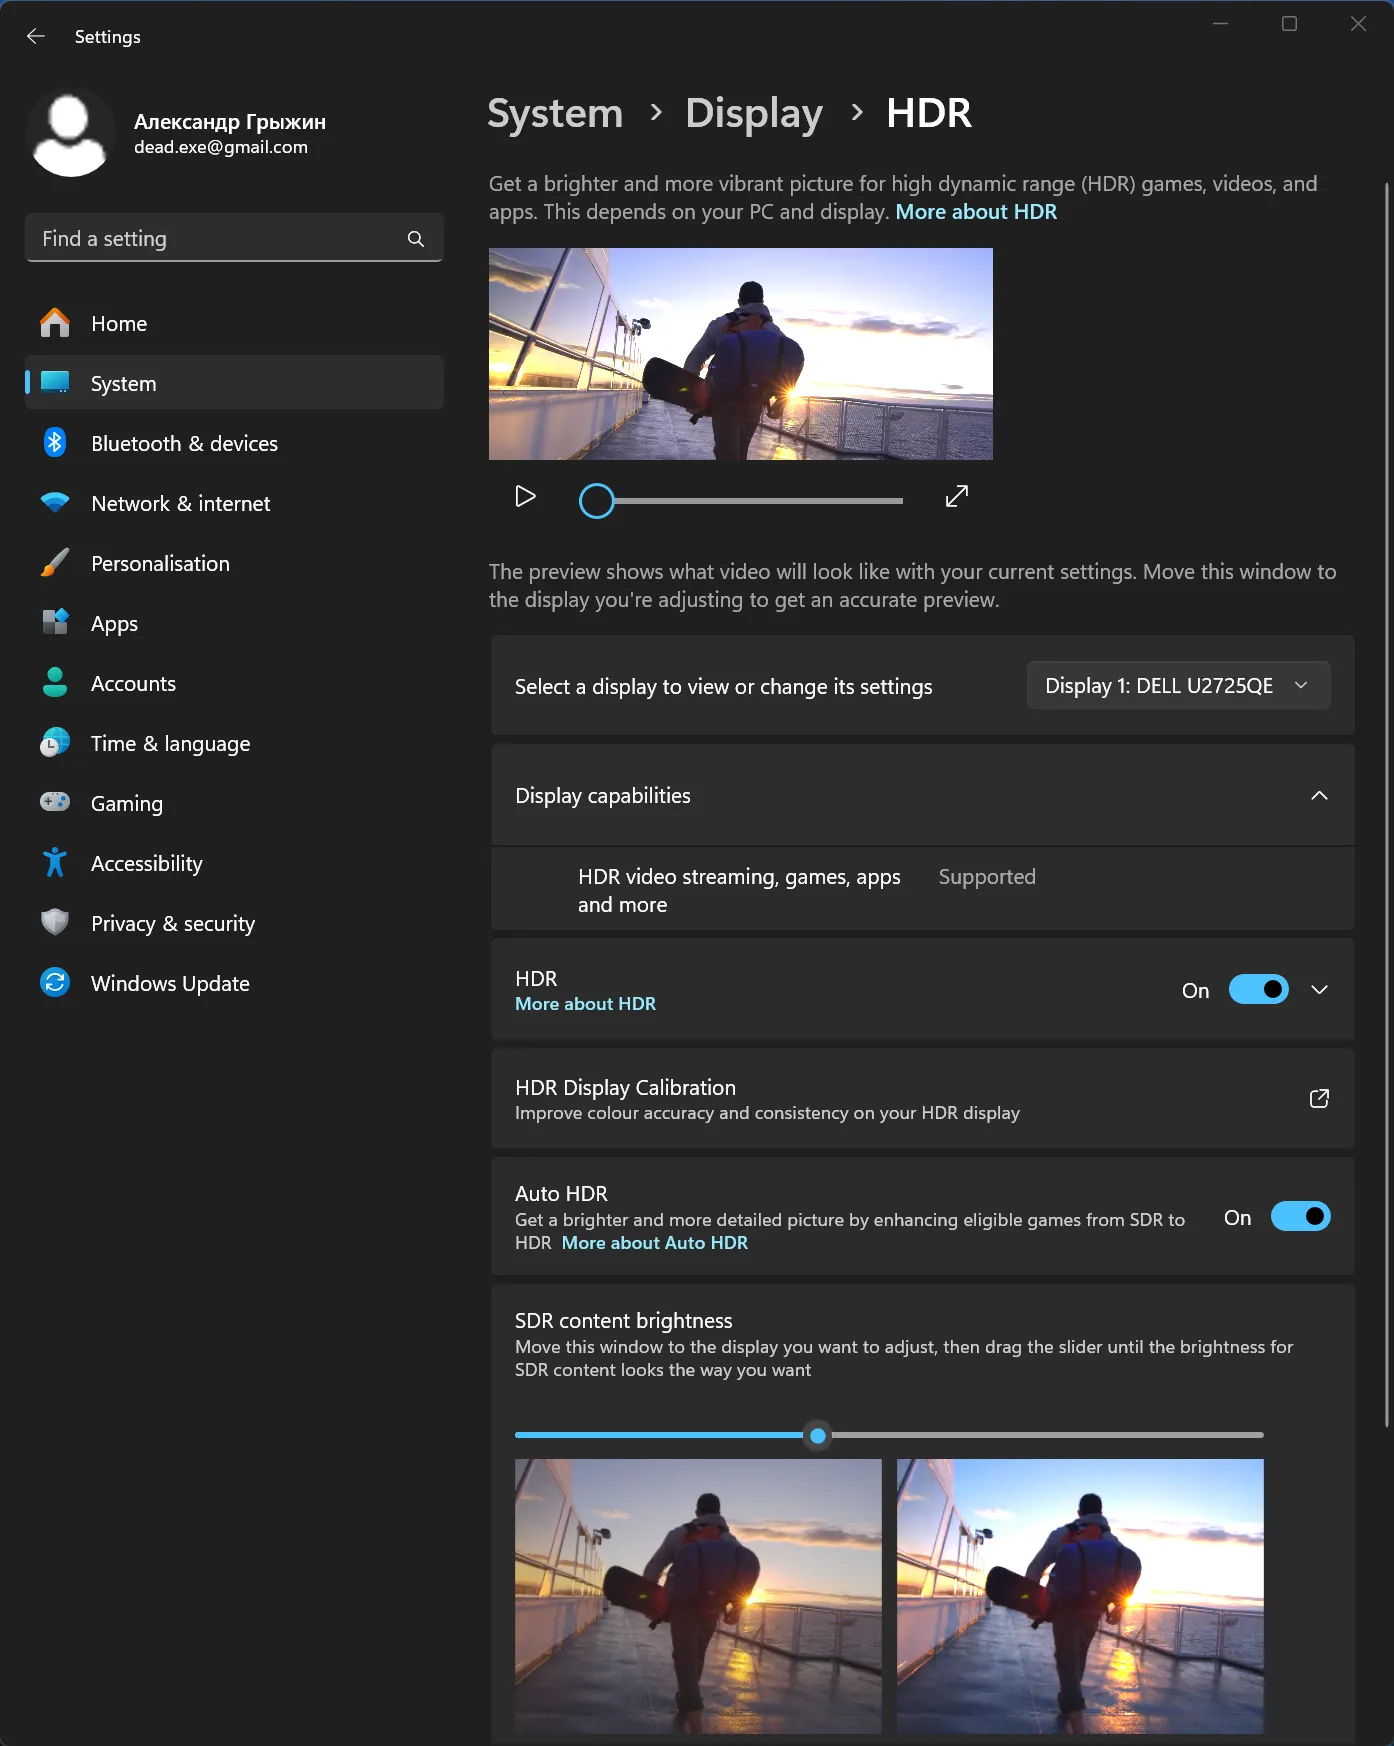
Task: Expand the HDR options chevron
Action: [1319, 990]
